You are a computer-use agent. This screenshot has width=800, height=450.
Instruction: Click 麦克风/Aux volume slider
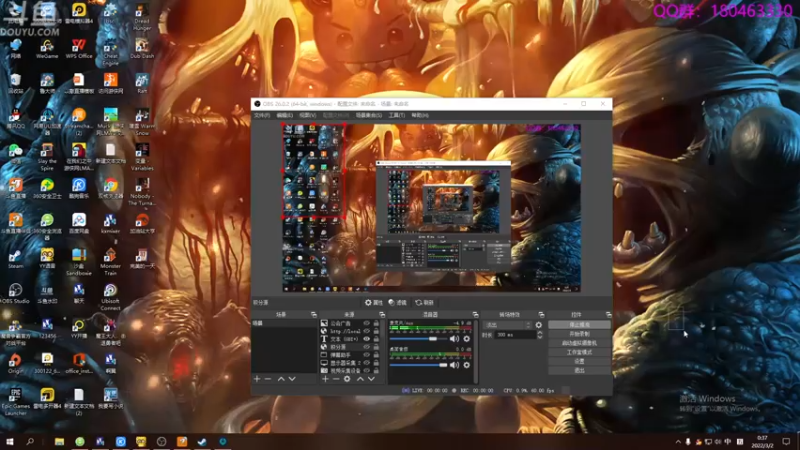click(x=418, y=339)
